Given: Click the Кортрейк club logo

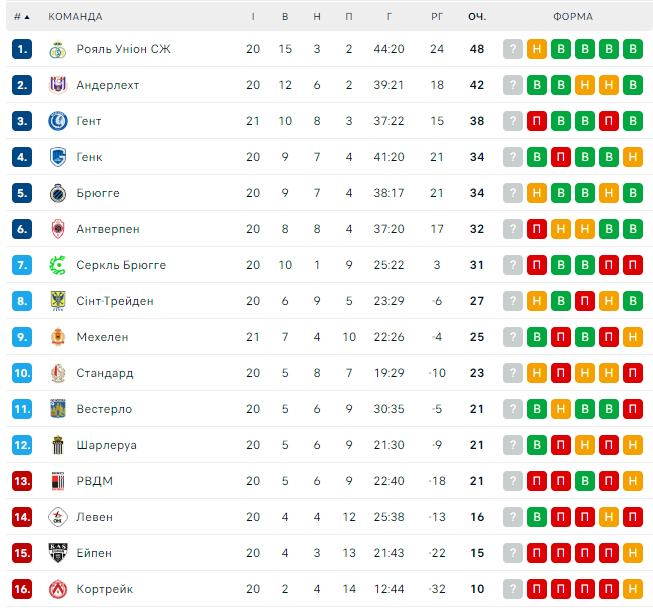Looking at the screenshot, I should (x=56, y=589).
